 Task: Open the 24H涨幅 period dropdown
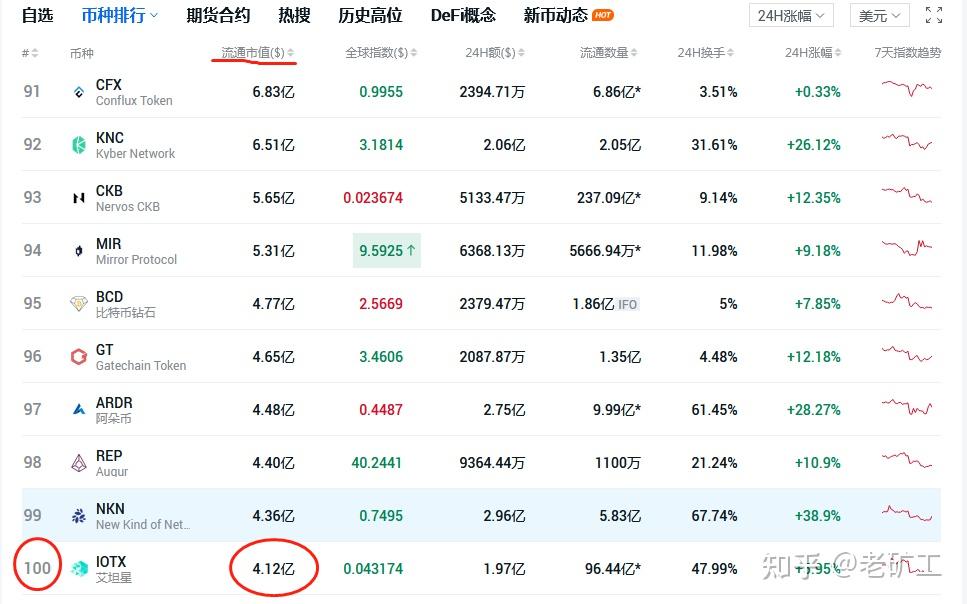coord(791,15)
